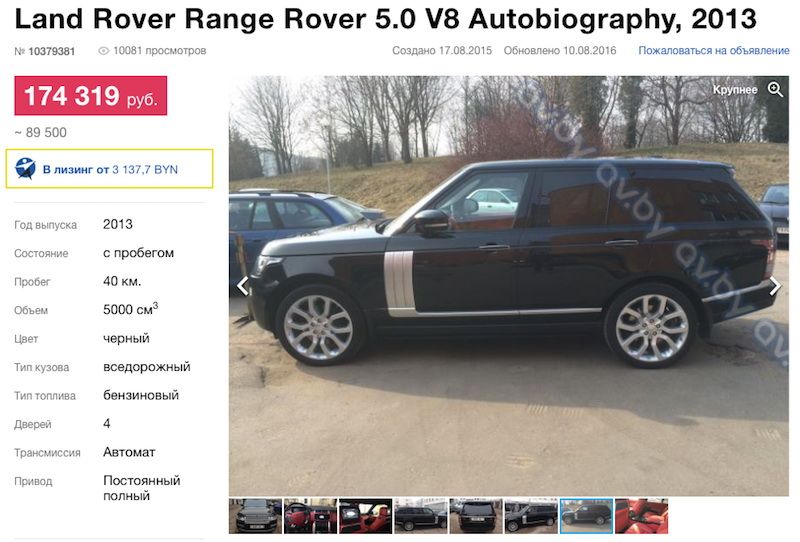Select second thumbnail showing steering wheel interior
The height and width of the screenshot is (542, 800).
coord(310,516)
